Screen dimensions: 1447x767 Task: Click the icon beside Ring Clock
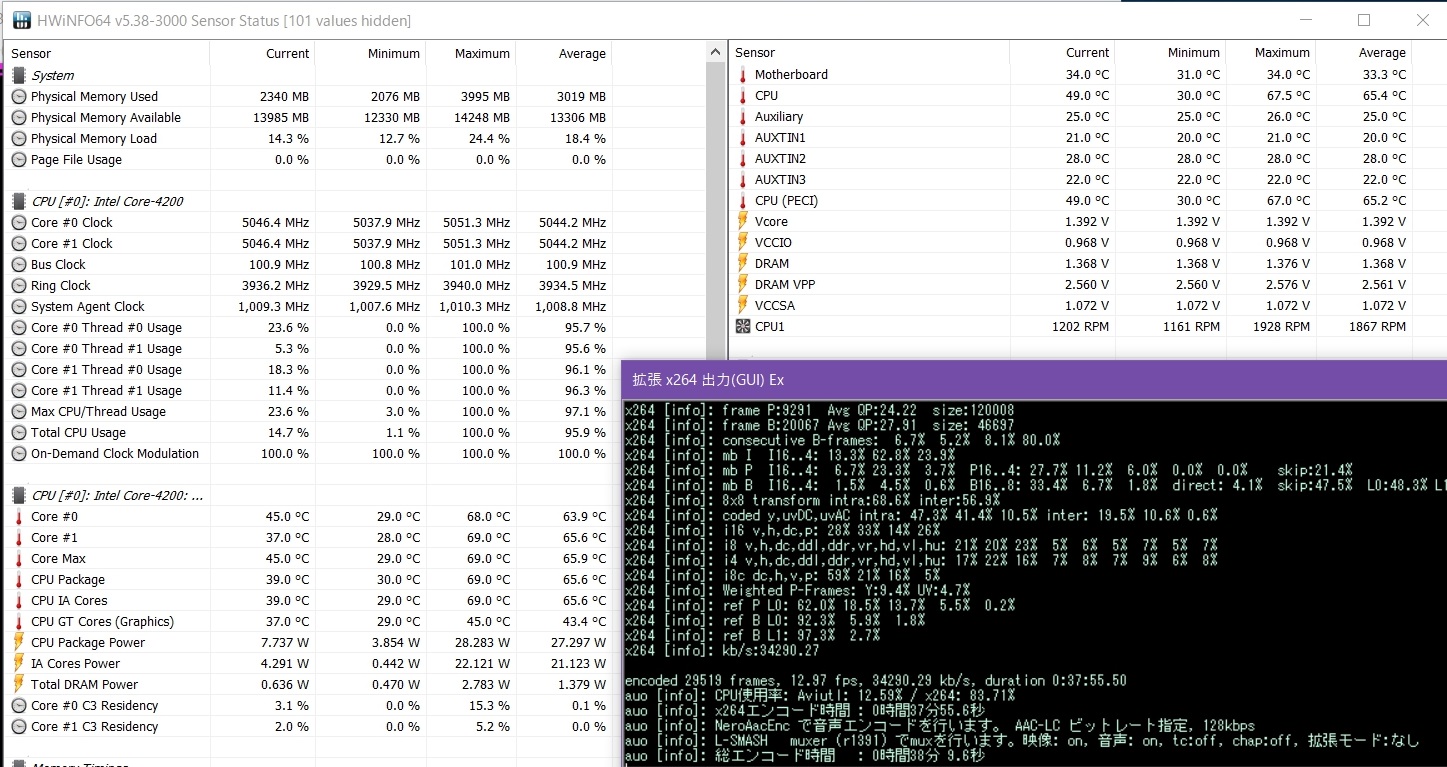click(x=19, y=286)
